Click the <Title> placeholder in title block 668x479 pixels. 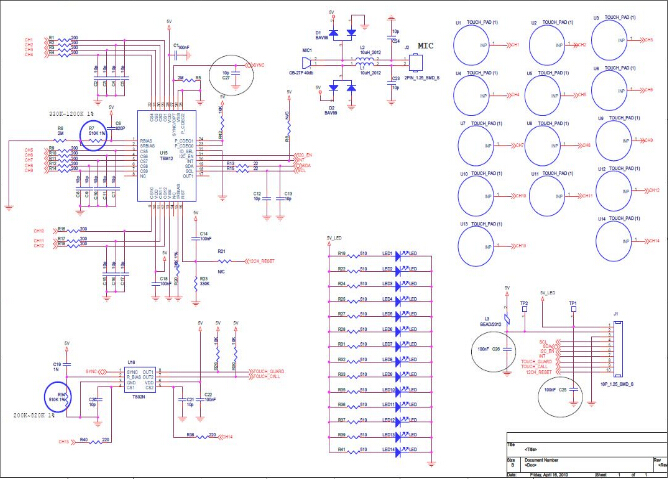tap(531, 449)
